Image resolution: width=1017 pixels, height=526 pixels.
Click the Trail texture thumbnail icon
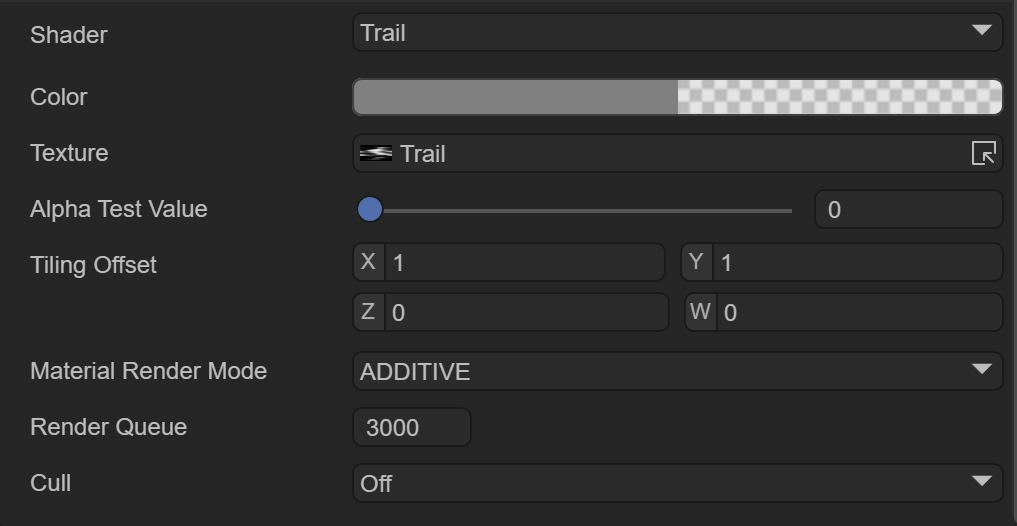click(376, 153)
